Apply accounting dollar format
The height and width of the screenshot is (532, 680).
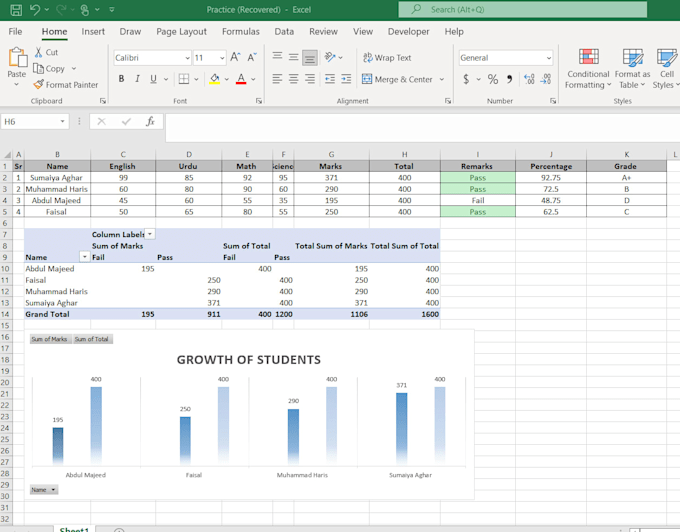tap(466, 79)
